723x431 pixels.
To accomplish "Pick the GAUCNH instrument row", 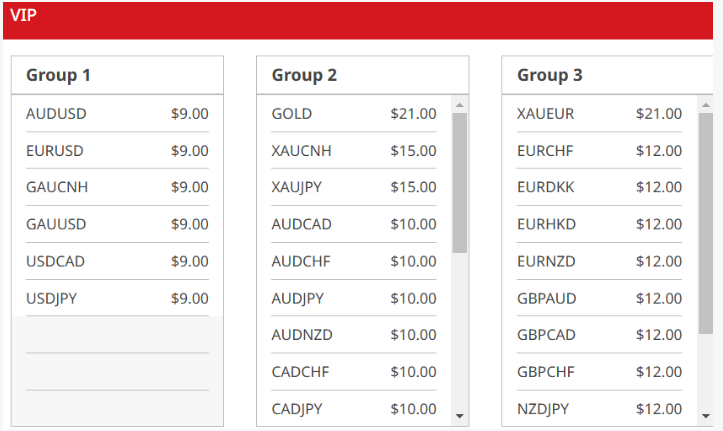I will [117, 187].
